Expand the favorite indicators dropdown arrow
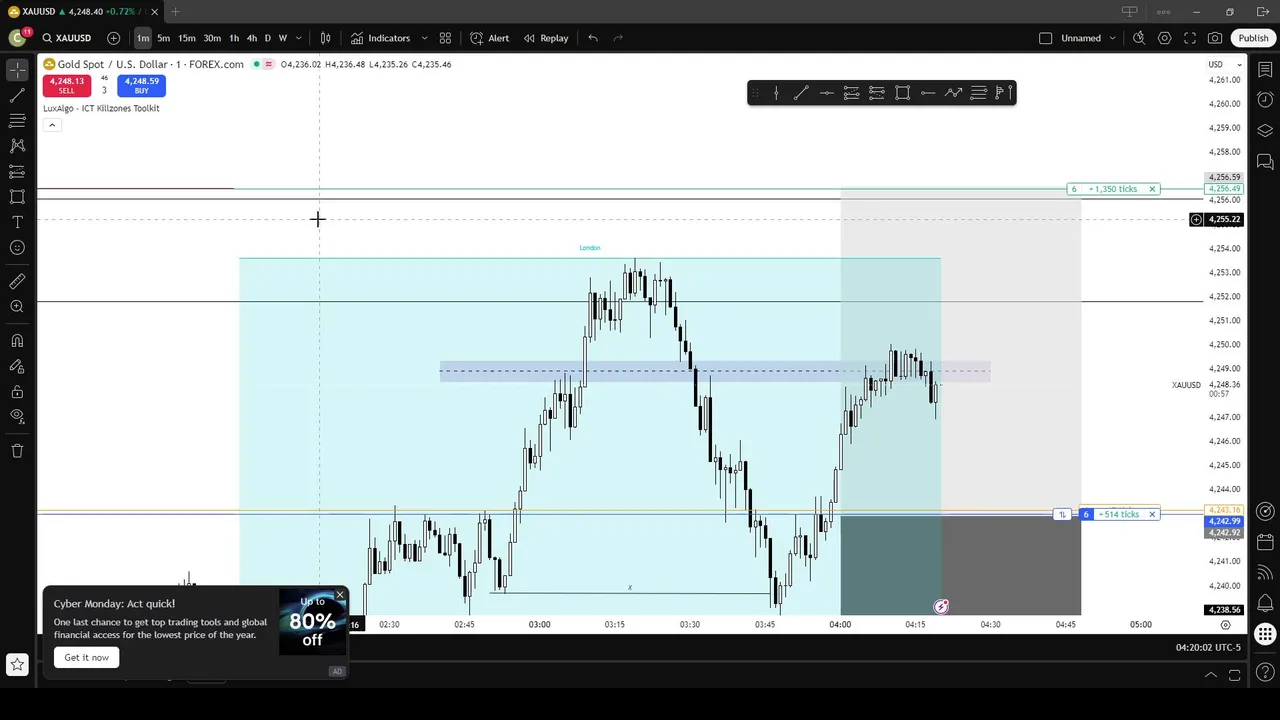Image resolution: width=1280 pixels, height=720 pixels. [x=424, y=38]
